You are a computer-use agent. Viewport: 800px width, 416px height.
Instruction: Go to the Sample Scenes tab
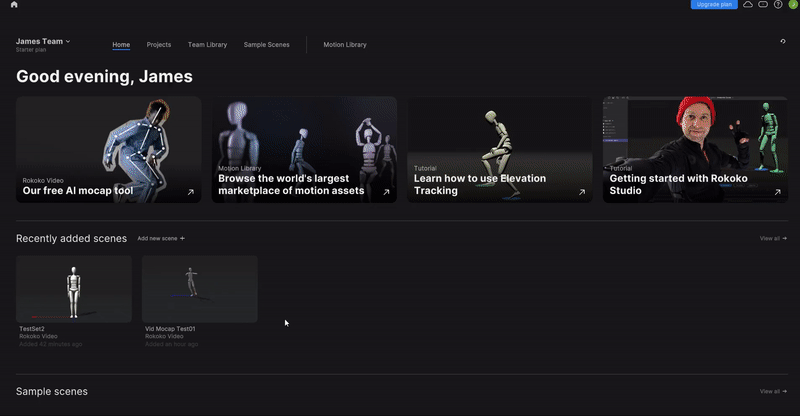tap(266, 45)
